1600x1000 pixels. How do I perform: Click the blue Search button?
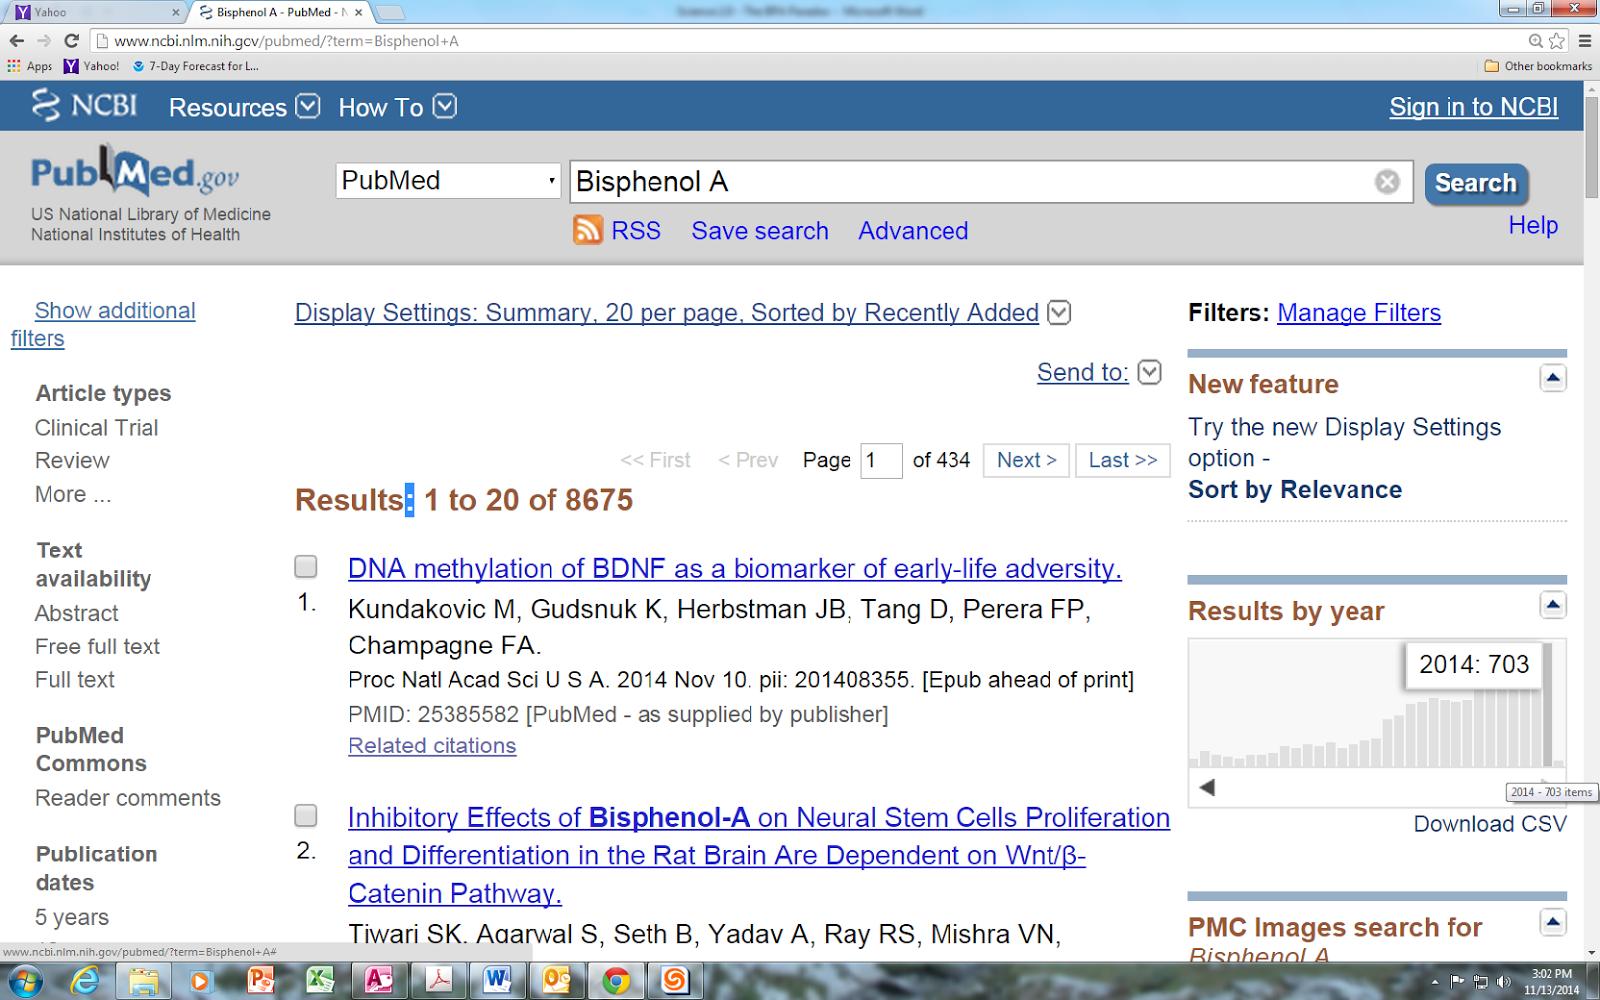click(1475, 183)
